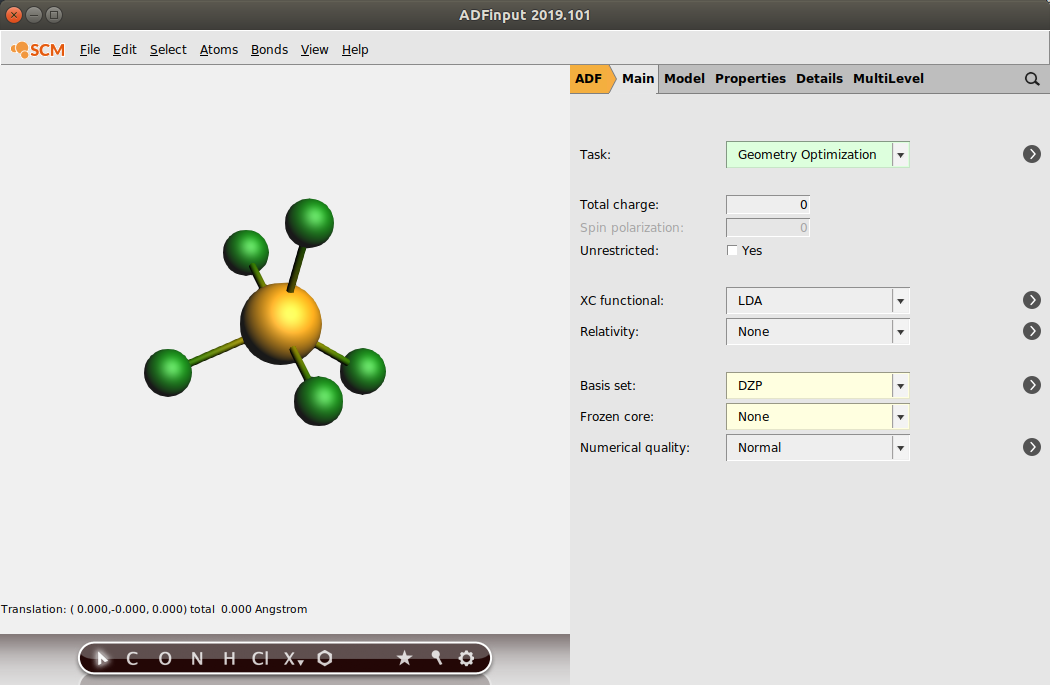1050x685 pixels.
Task: Maximize the ADFinput window
Action: tap(54, 14)
